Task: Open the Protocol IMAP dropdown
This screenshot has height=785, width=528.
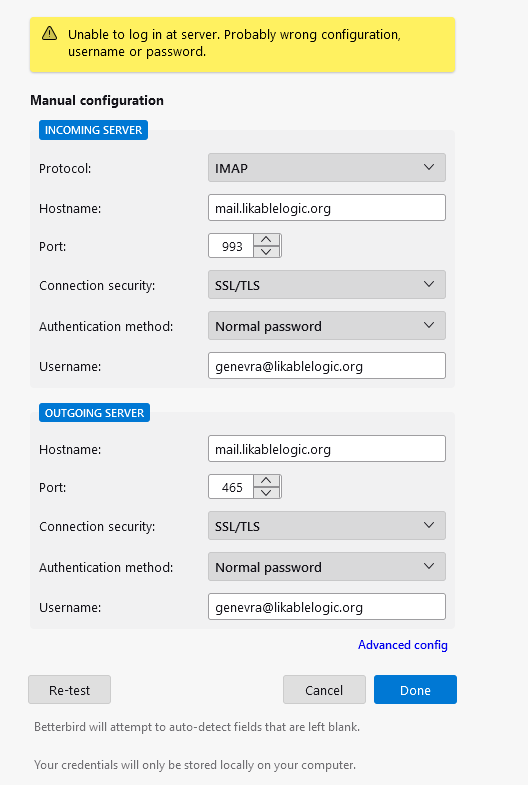Action: pos(327,168)
